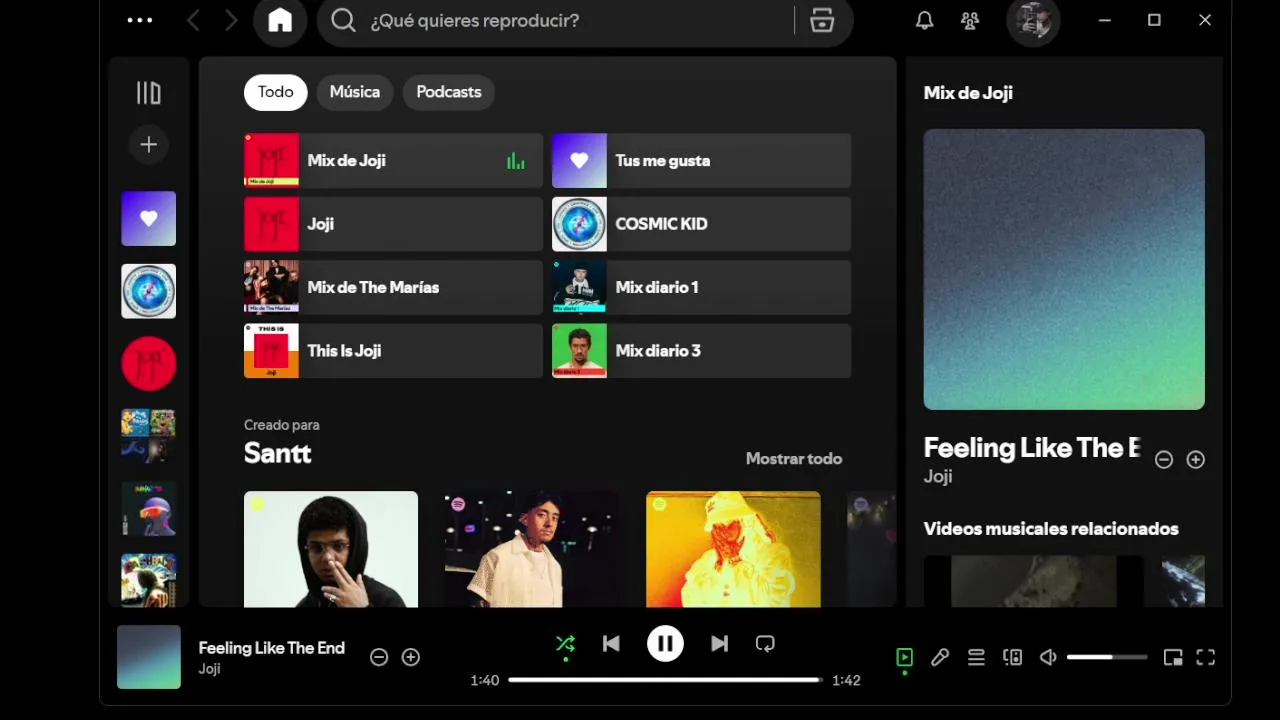The height and width of the screenshot is (720, 1280).
Task: Open notifications bell
Action: coord(925,20)
